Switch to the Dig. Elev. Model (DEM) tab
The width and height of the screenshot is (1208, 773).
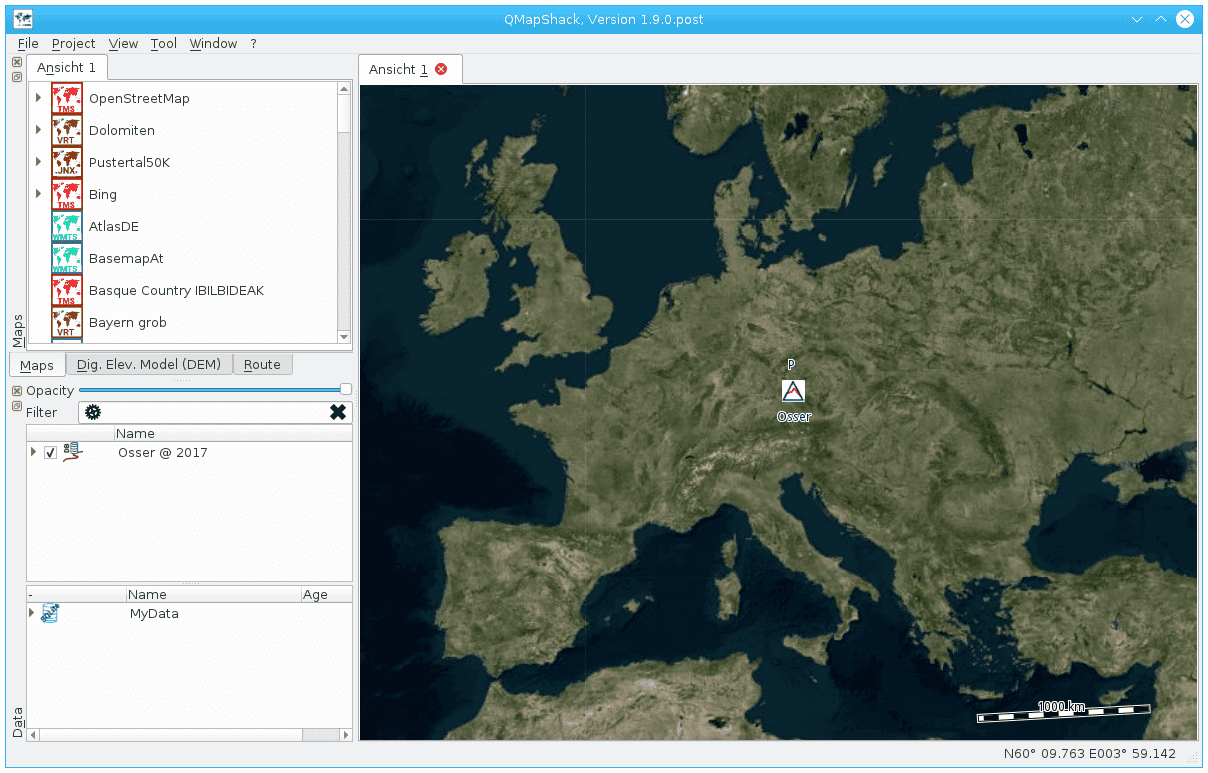[149, 364]
